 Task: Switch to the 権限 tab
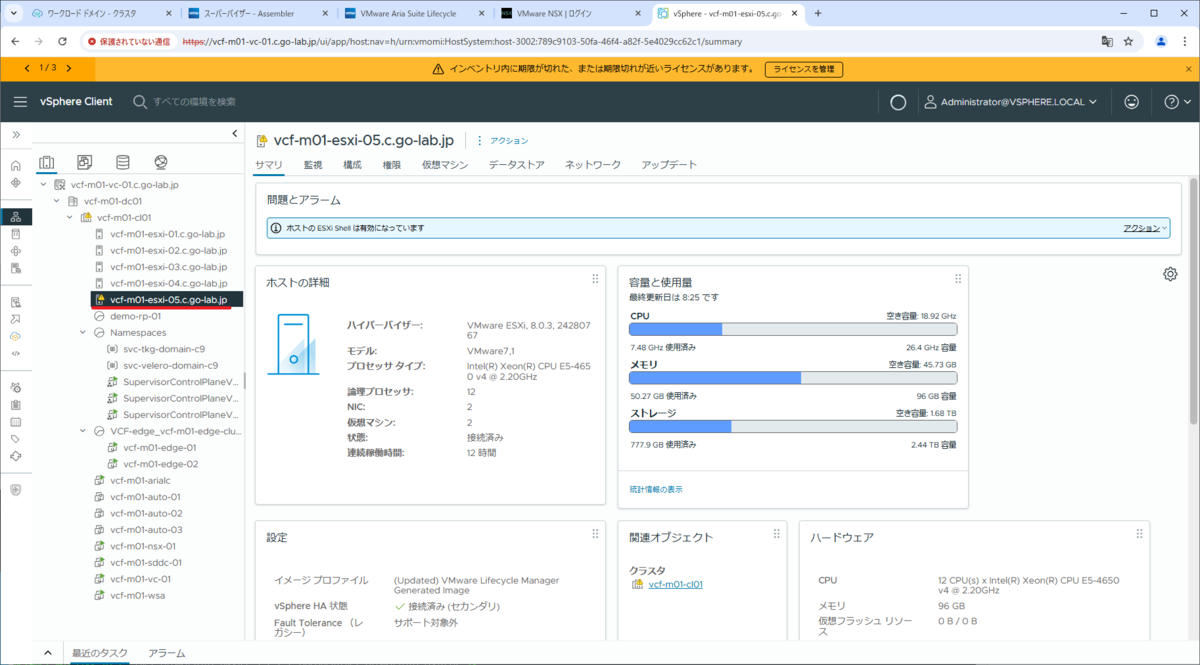point(391,165)
